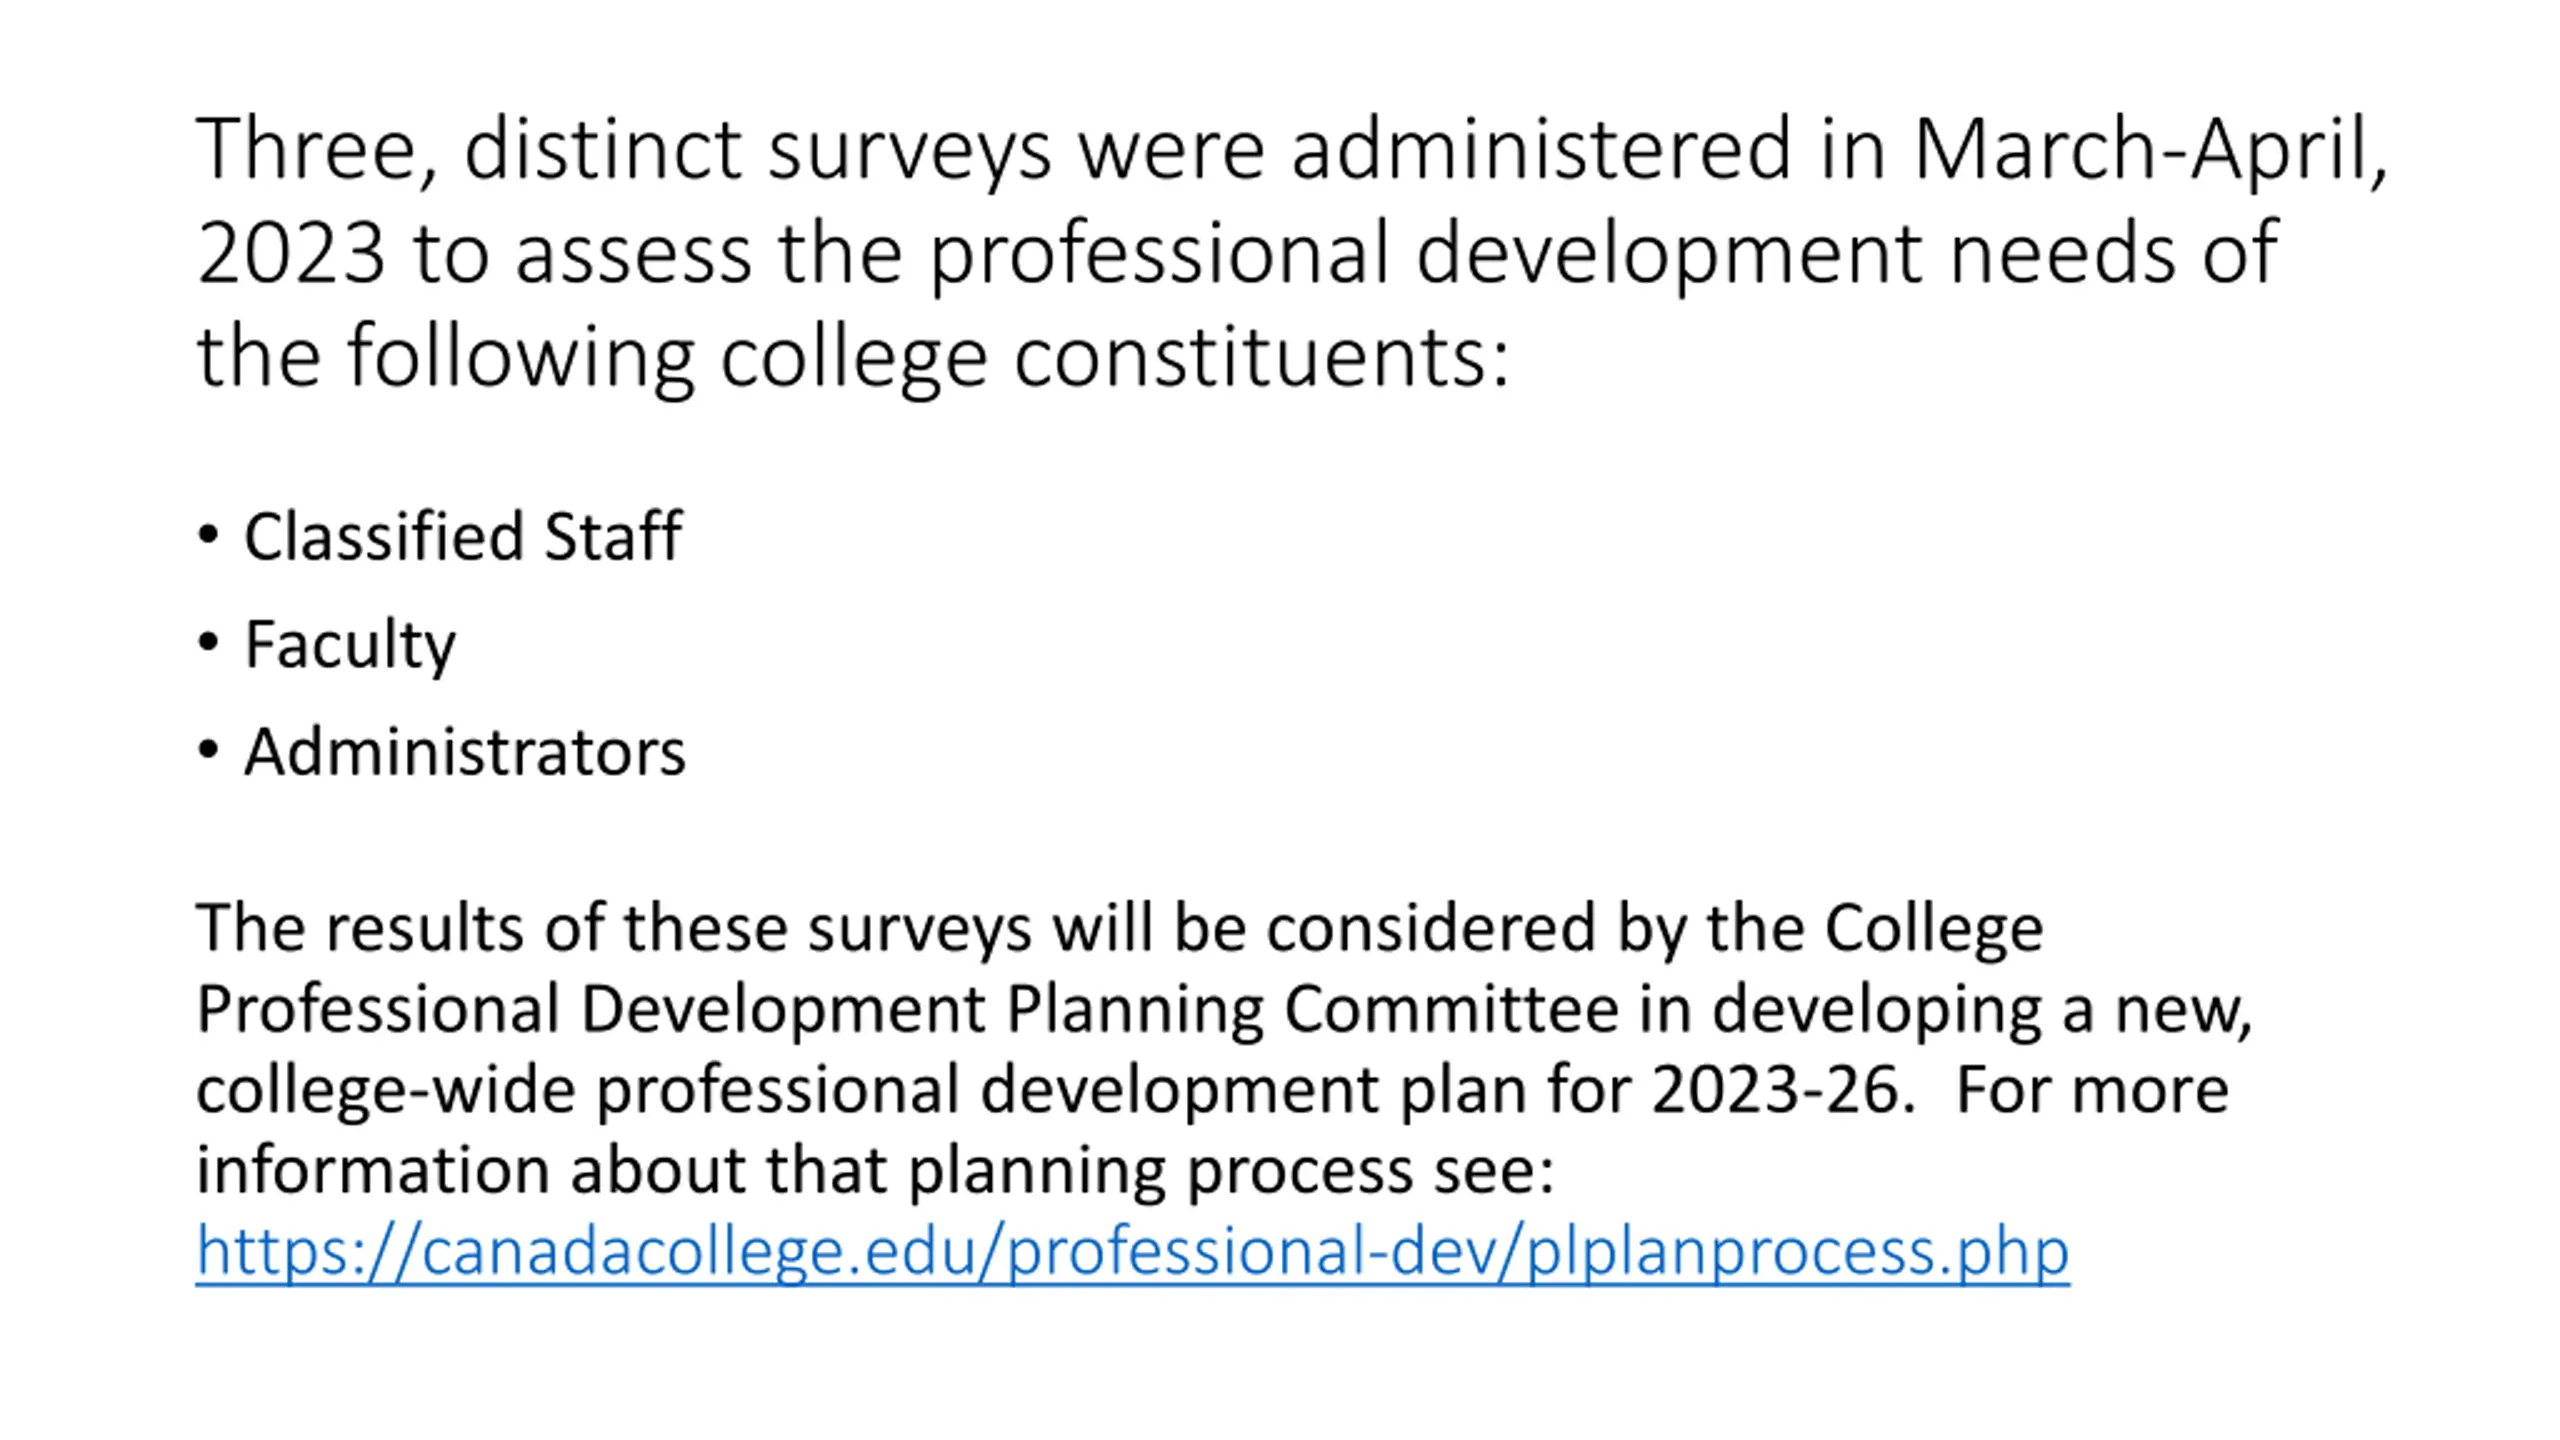Click the "Administrators" bullet text

pyautogui.click(x=465, y=752)
